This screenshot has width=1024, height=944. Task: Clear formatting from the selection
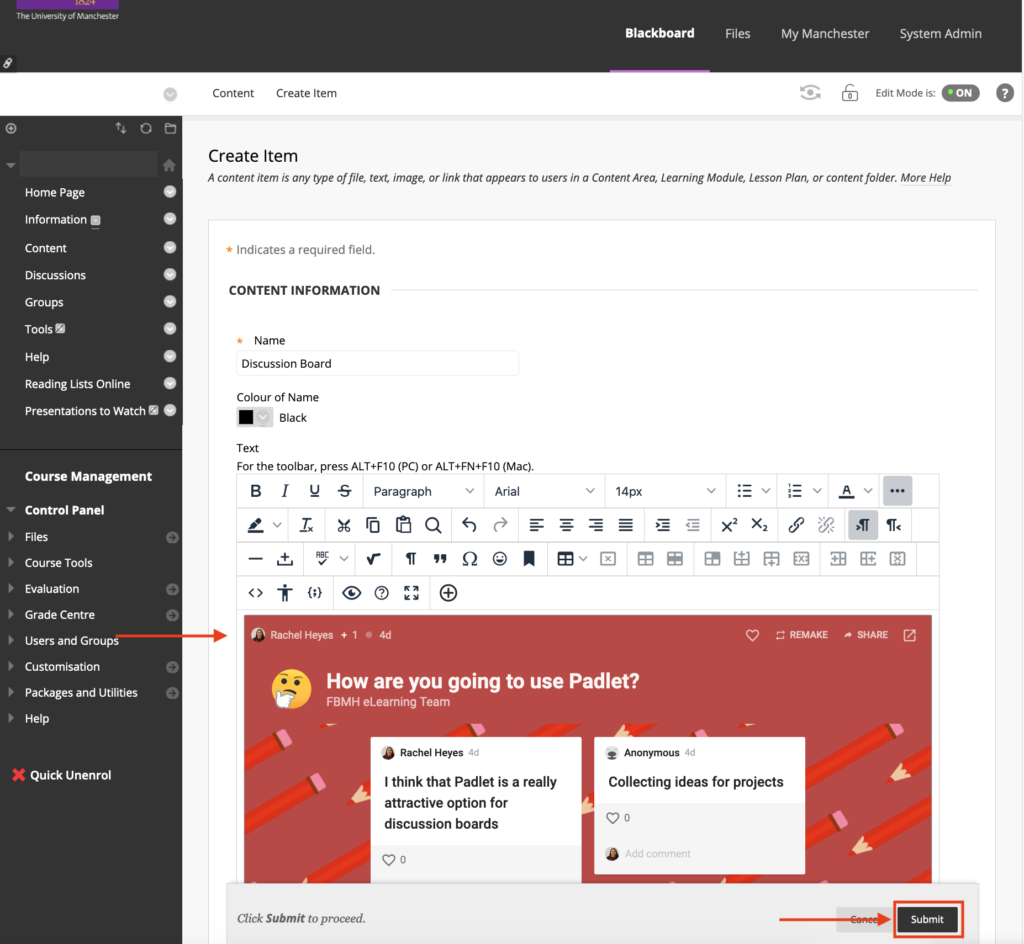click(306, 525)
